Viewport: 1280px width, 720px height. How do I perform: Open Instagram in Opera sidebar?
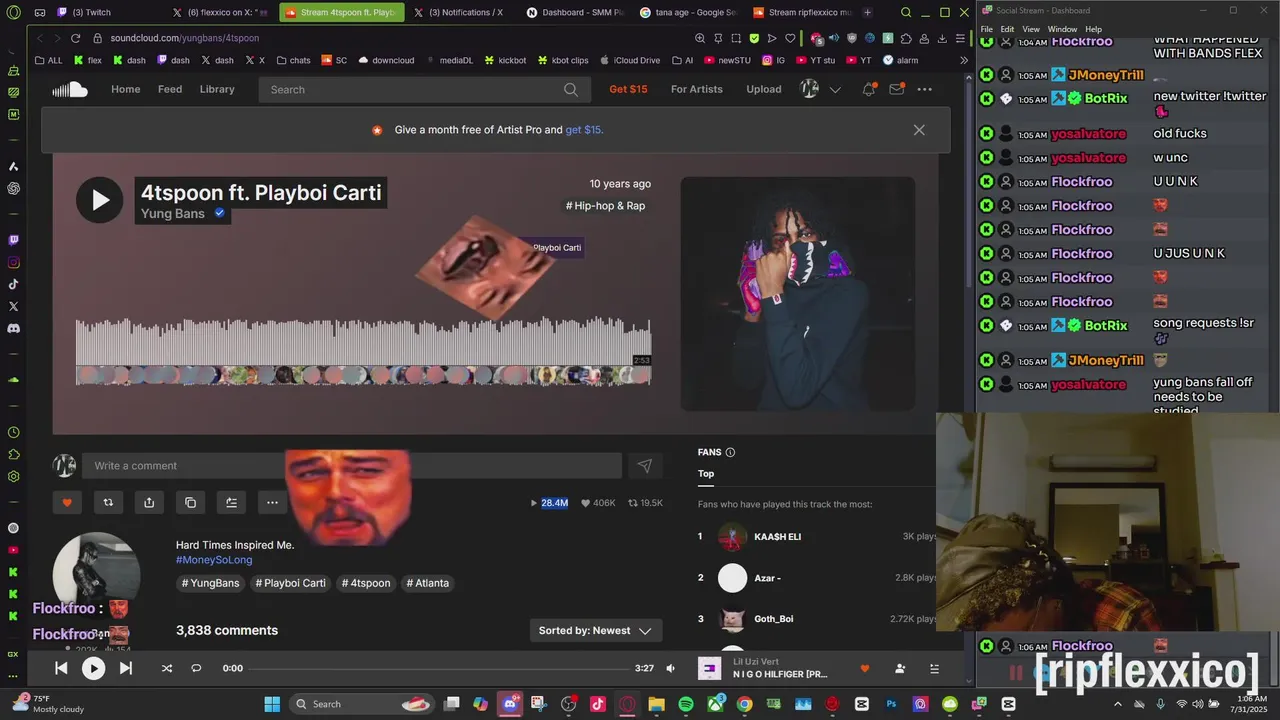click(x=13, y=262)
